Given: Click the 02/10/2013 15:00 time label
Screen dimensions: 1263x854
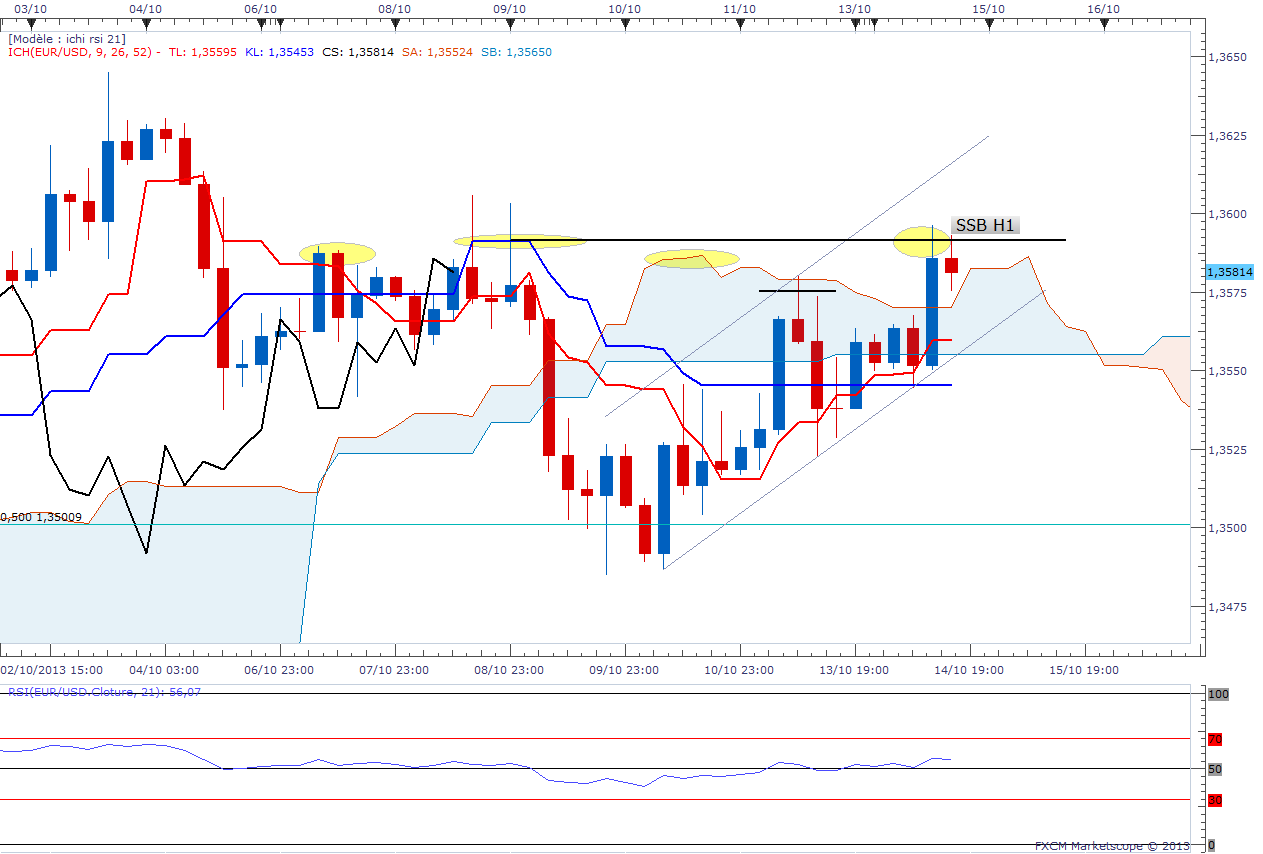Looking at the screenshot, I should (50, 670).
